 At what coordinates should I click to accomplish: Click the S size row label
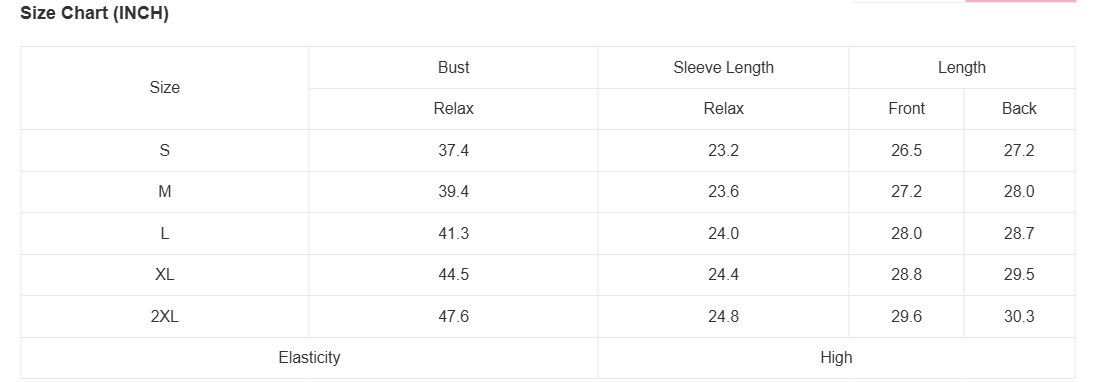pos(165,150)
